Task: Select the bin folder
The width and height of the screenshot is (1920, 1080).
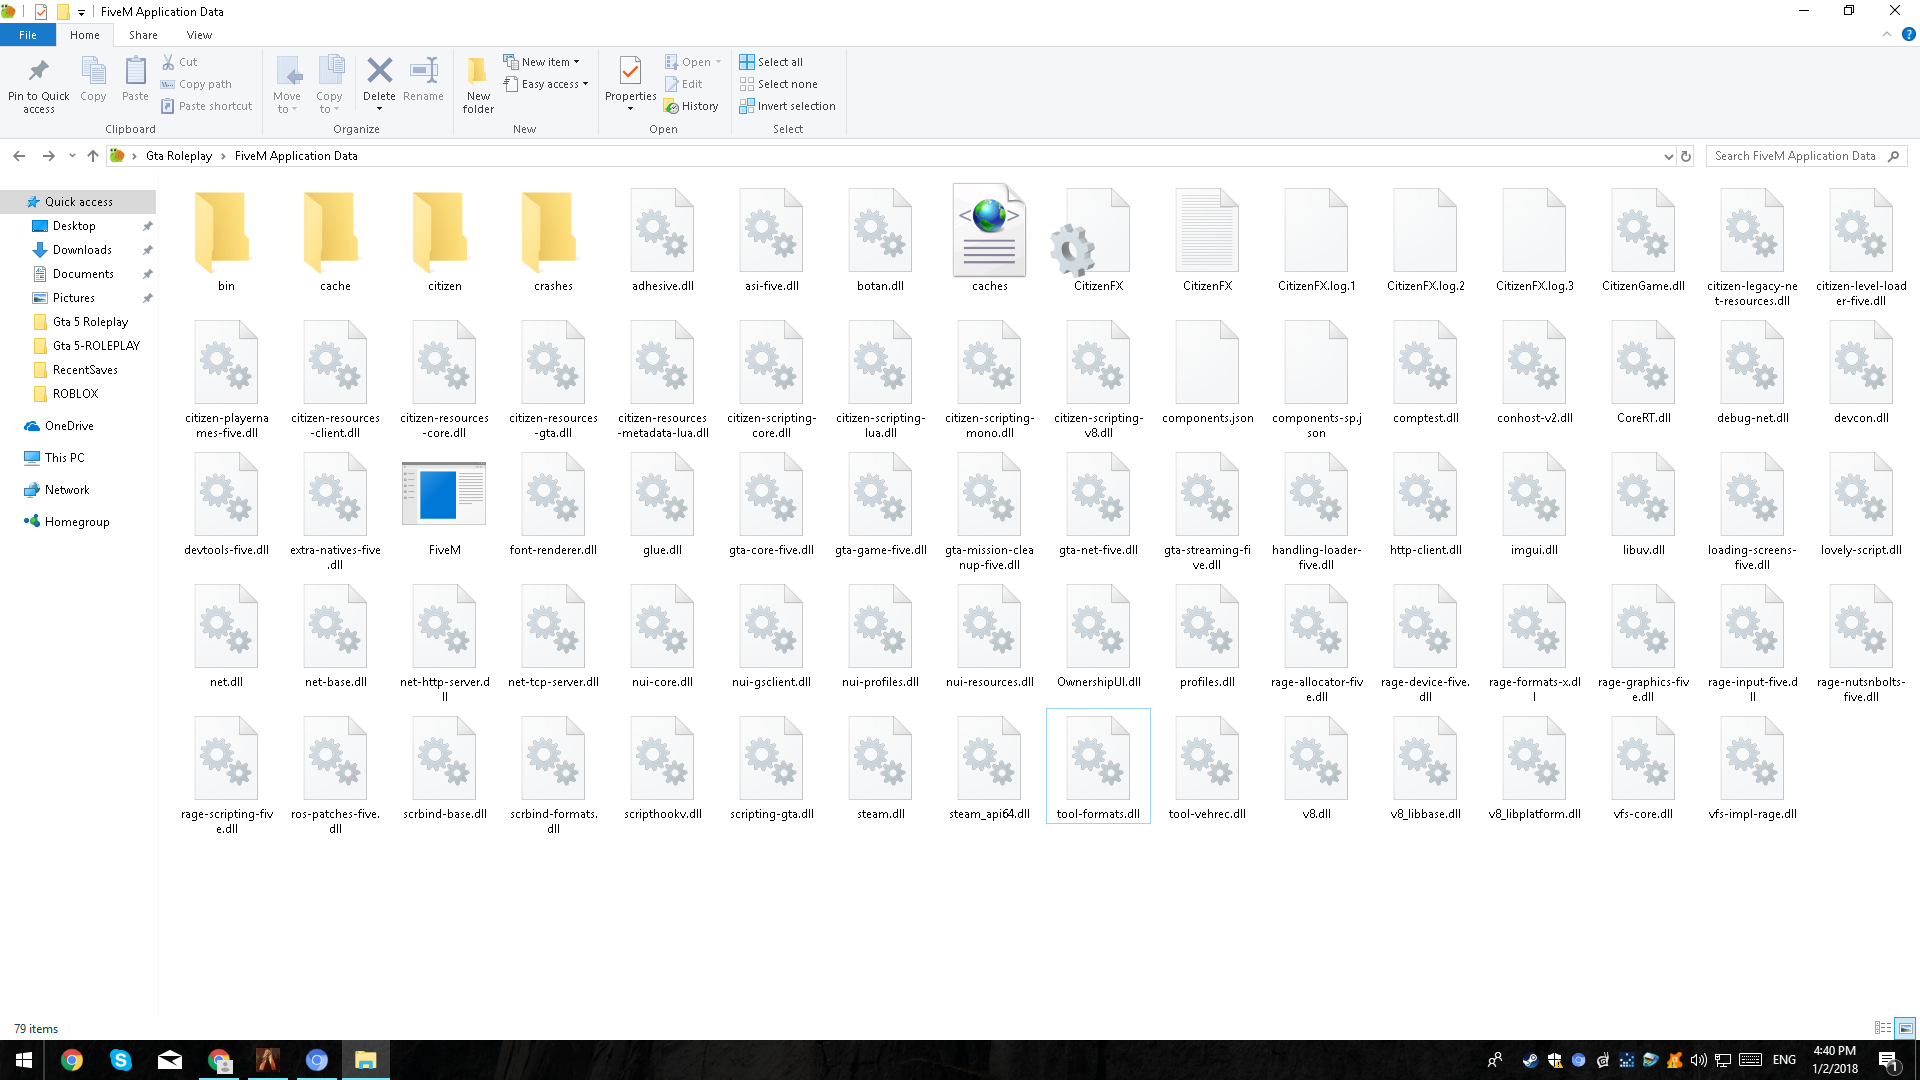Action: [226, 238]
